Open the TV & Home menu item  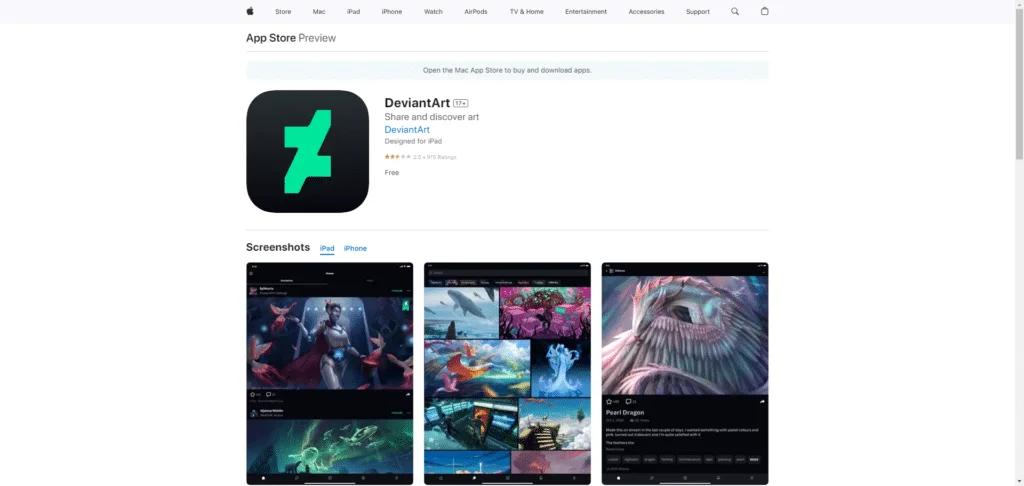pyautogui.click(x=526, y=12)
